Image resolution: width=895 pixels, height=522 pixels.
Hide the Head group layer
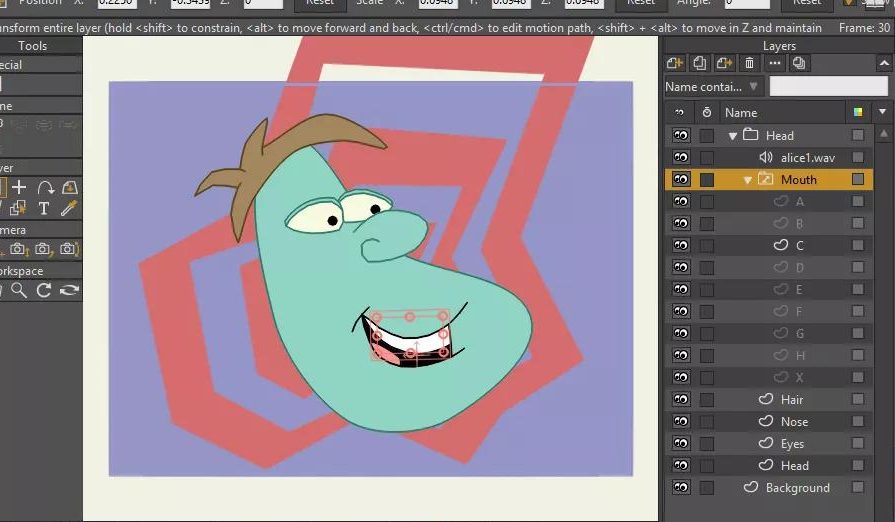coord(680,135)
